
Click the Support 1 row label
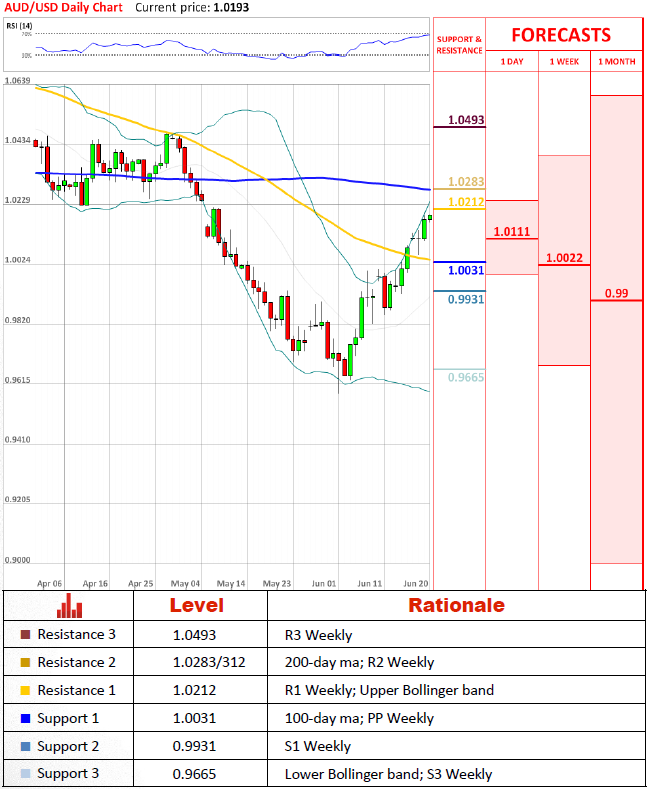tap(68, 719)
